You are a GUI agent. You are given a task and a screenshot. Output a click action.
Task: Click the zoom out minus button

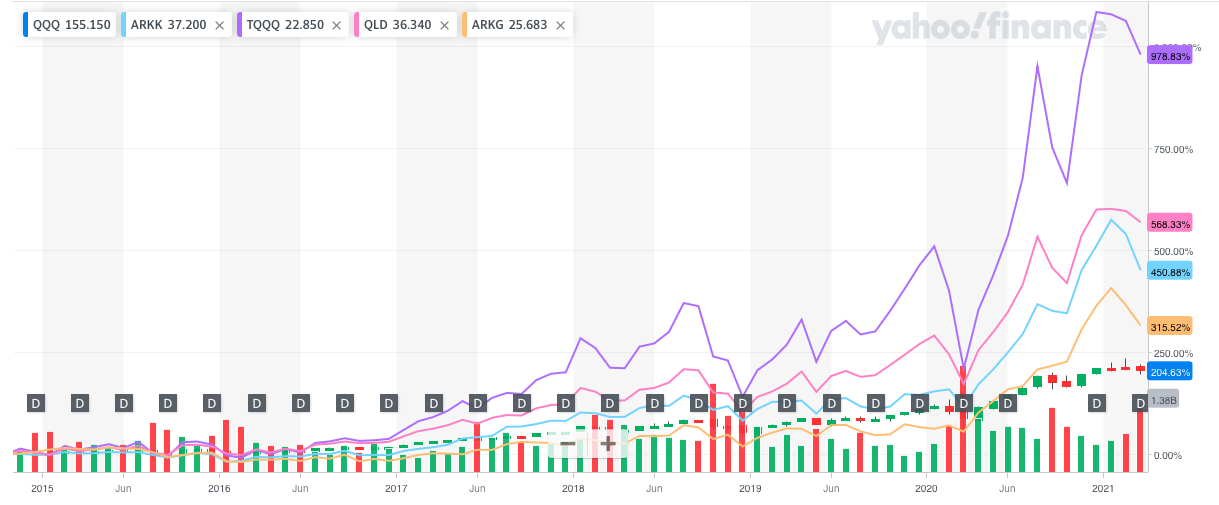567,442
